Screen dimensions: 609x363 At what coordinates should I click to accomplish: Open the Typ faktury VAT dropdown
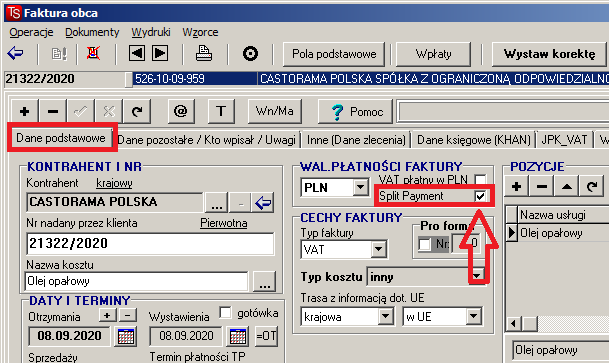(x=378, y=249)
